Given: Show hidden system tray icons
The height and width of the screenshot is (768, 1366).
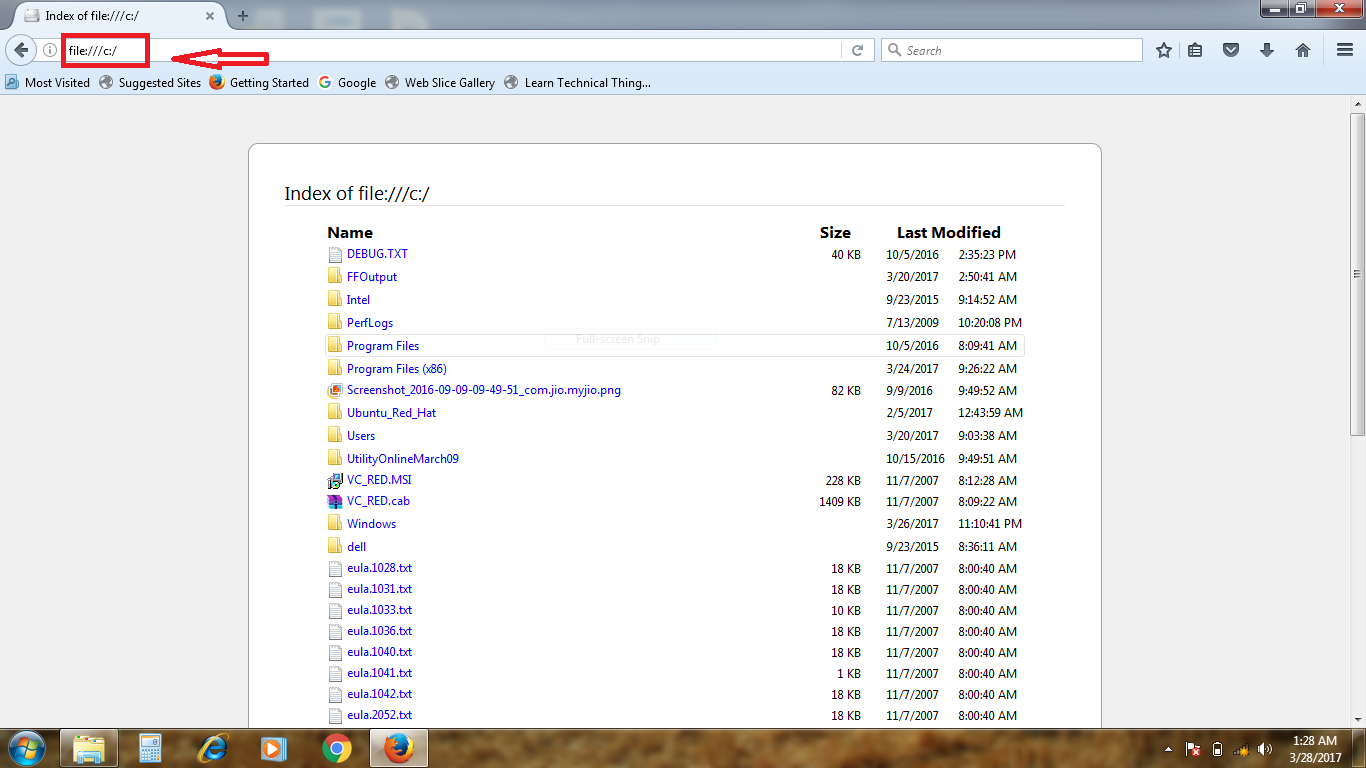Looking at the screenshot, I should (x=1168, y=747).
